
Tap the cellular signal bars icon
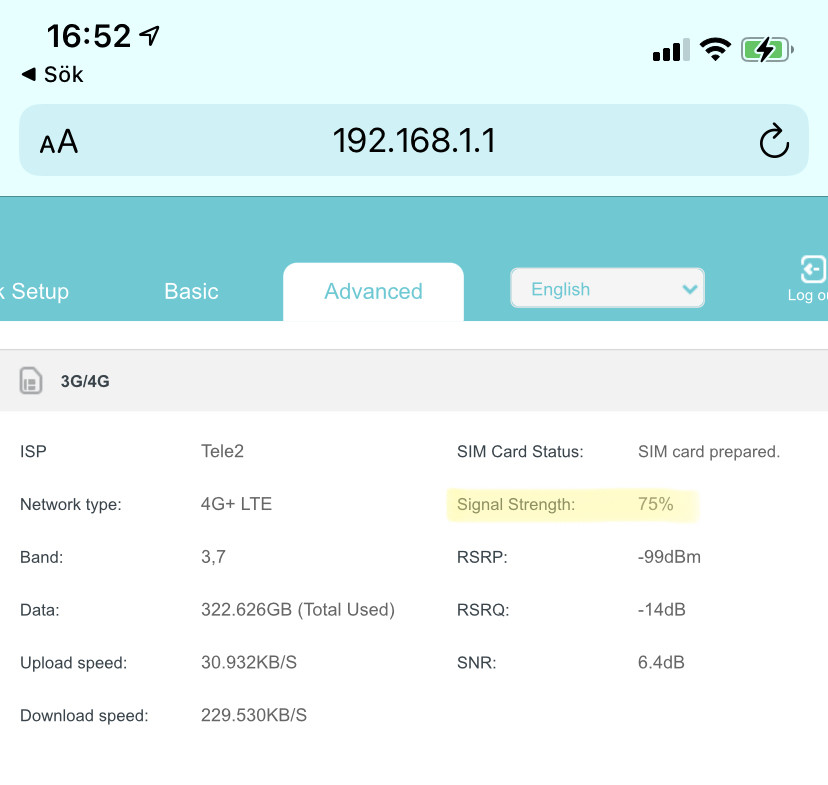(x=671, y=51)
